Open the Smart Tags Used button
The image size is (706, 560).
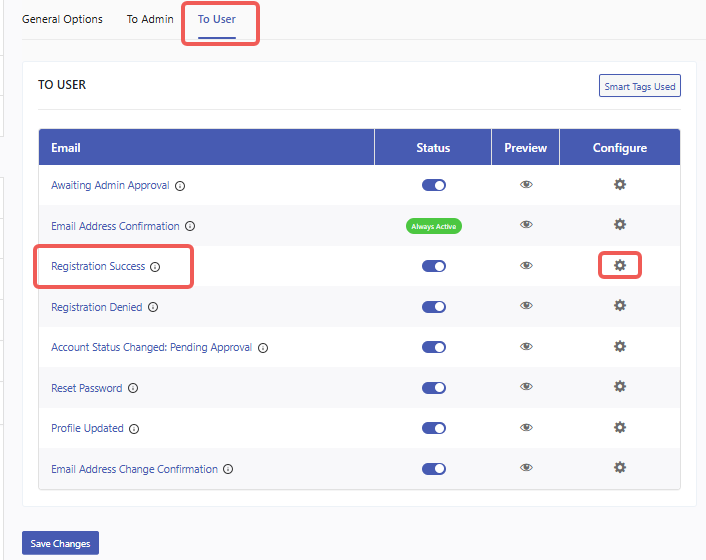click(x=640, y=86)
